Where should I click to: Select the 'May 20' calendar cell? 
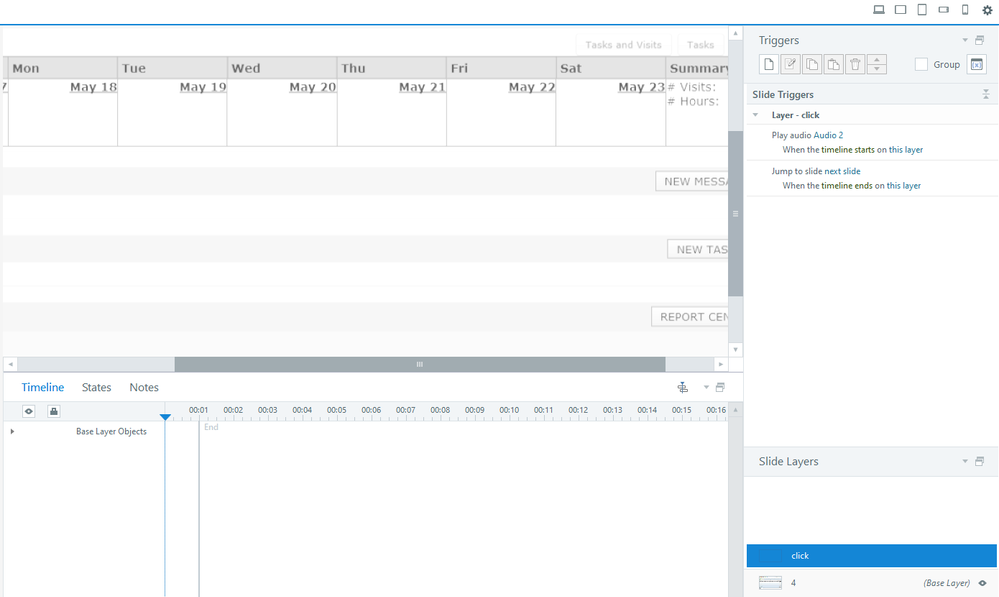tap(282, 113)
